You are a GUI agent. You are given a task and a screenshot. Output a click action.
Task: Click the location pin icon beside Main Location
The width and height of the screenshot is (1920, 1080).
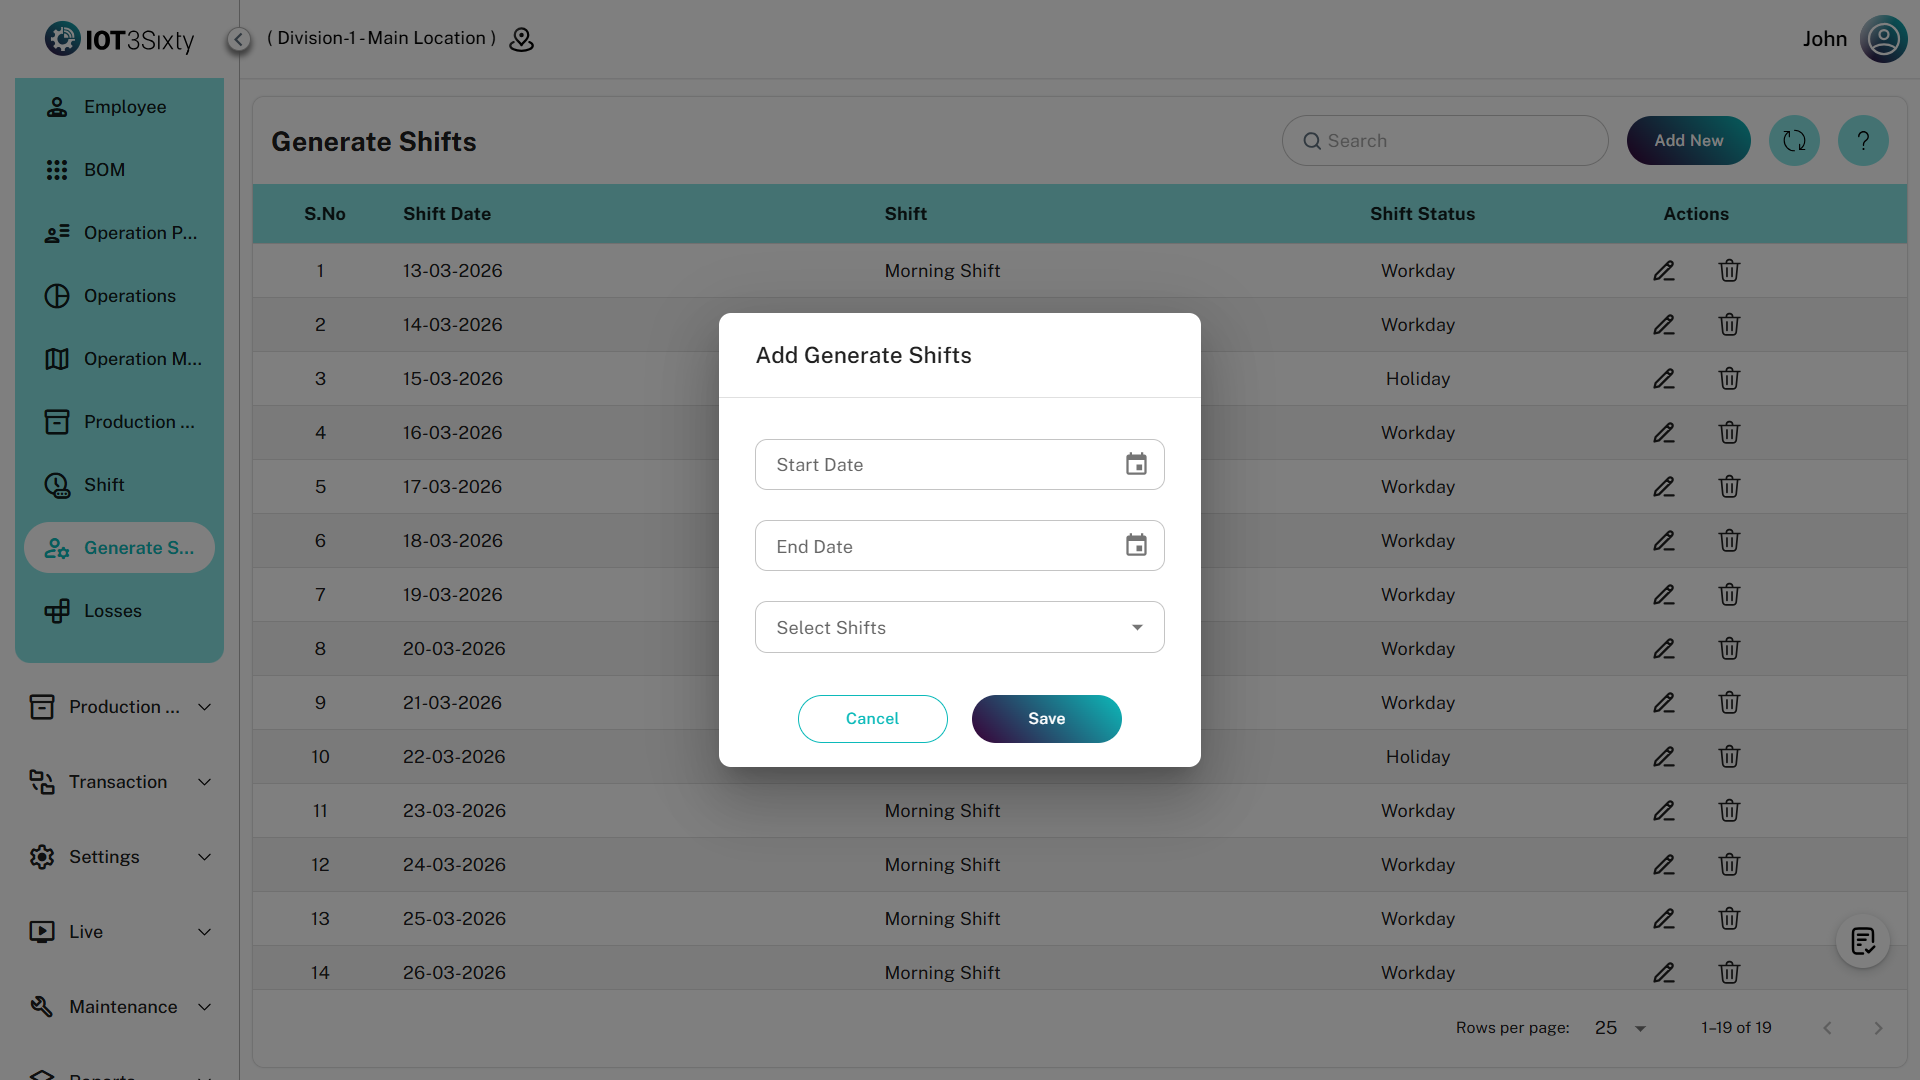coord(521,39)
